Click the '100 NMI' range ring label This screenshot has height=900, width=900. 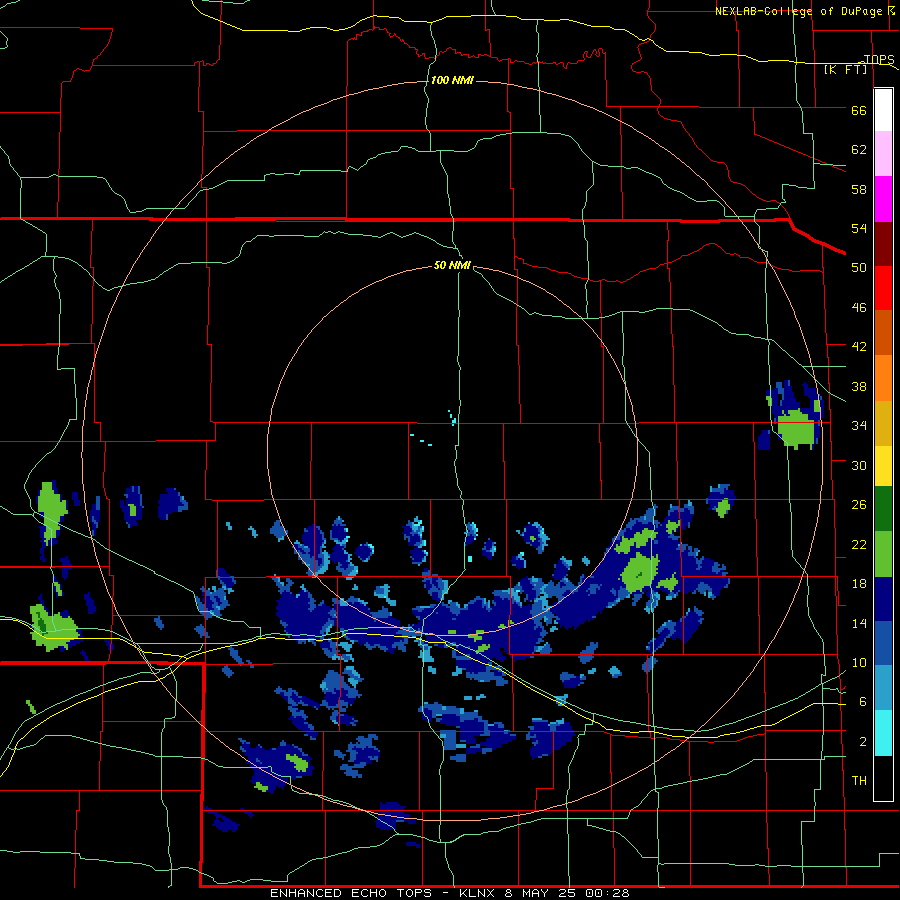click(x=452, y=80)
